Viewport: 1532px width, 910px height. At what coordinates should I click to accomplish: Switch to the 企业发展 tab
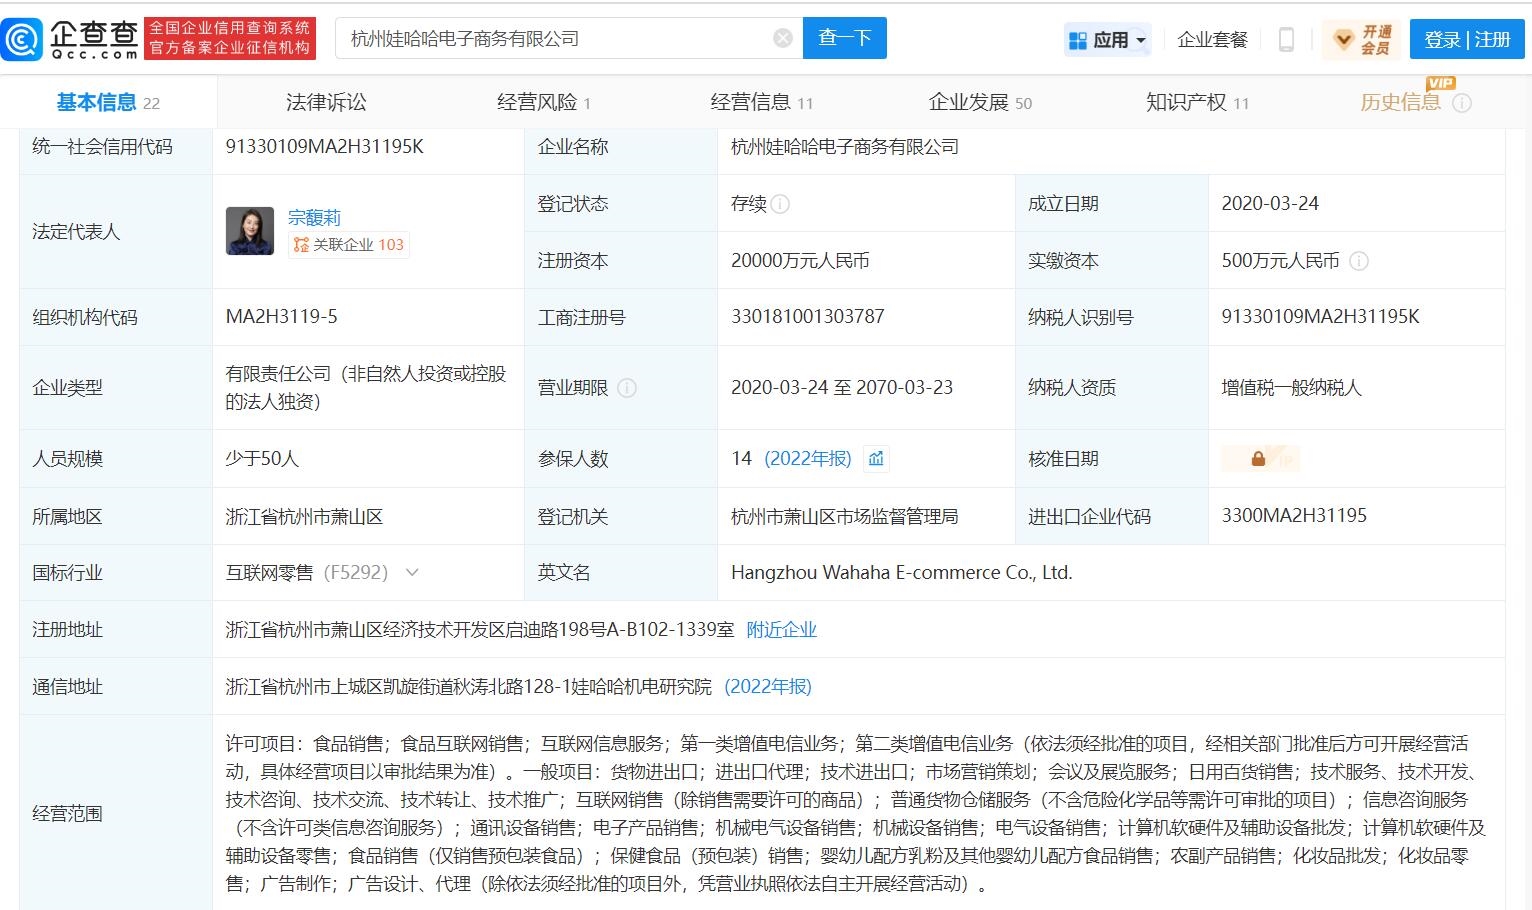[x=980, y=102]
